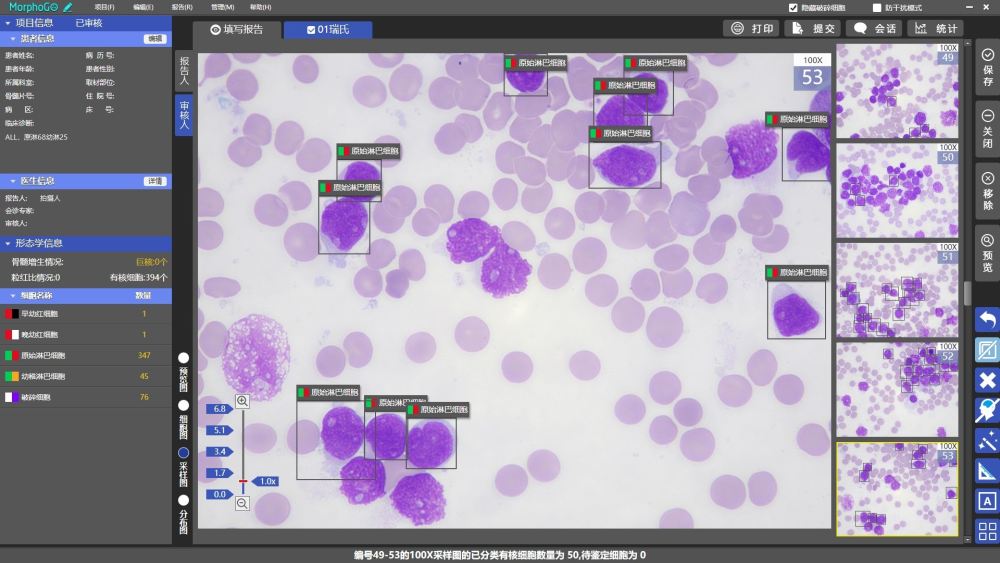Collapse the 医生信息 section arrow

point(13,181)
